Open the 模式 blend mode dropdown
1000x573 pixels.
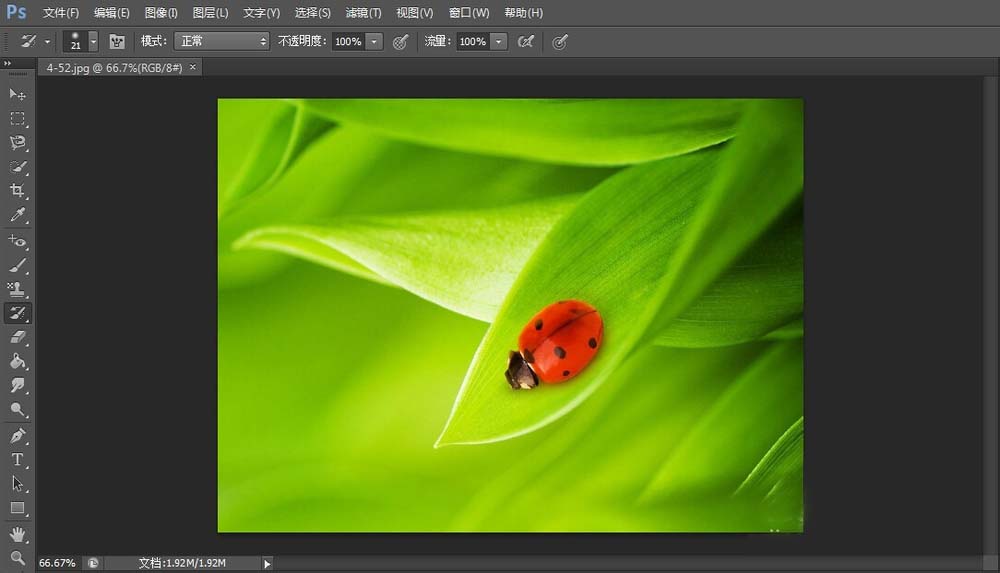coord(221,41)
